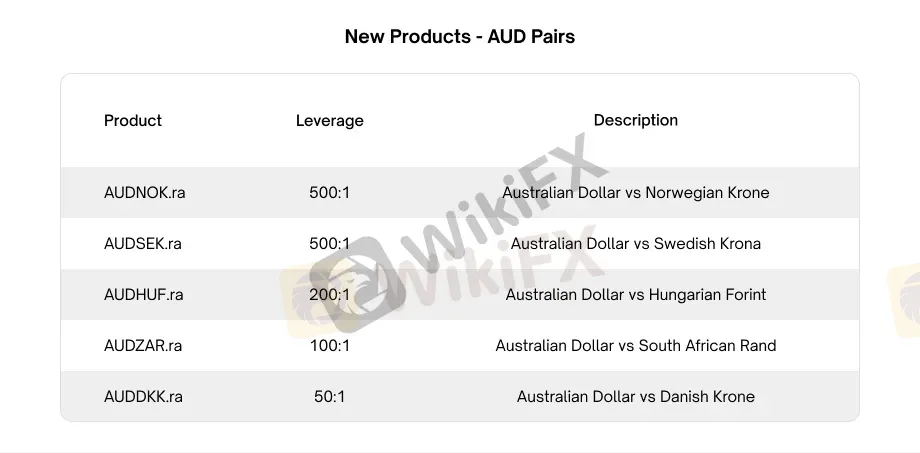The width and height of the screenshot is (920, 453).
Task: Click the AUDDKK.ra product cell
Action: (x=144, y=396)
